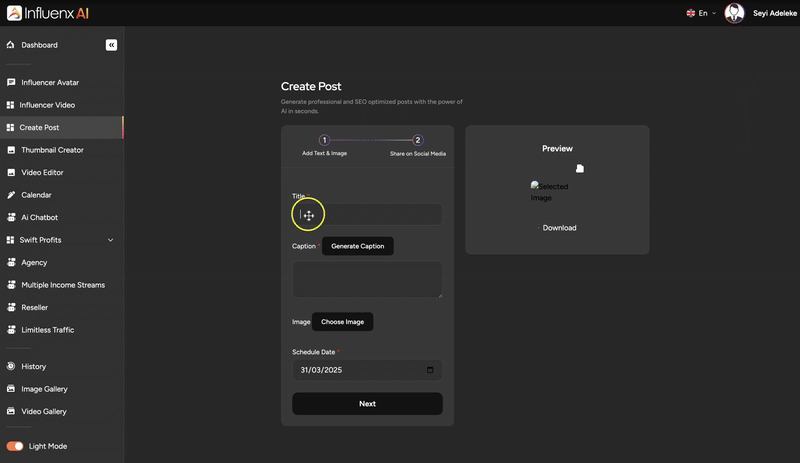This screenshot has height=463, width=800.
Task: Toggle the Light Mode switch
Action: click(15, 446)
